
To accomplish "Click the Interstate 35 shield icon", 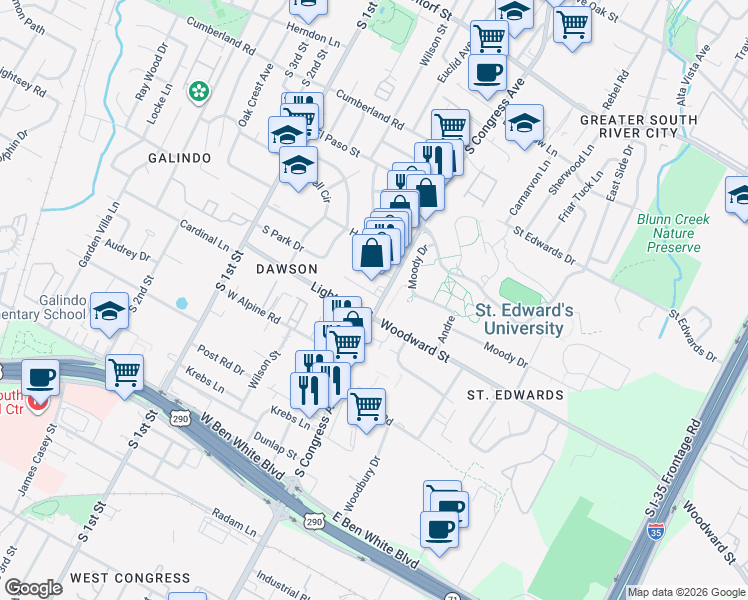I will [x=656, y=531].
